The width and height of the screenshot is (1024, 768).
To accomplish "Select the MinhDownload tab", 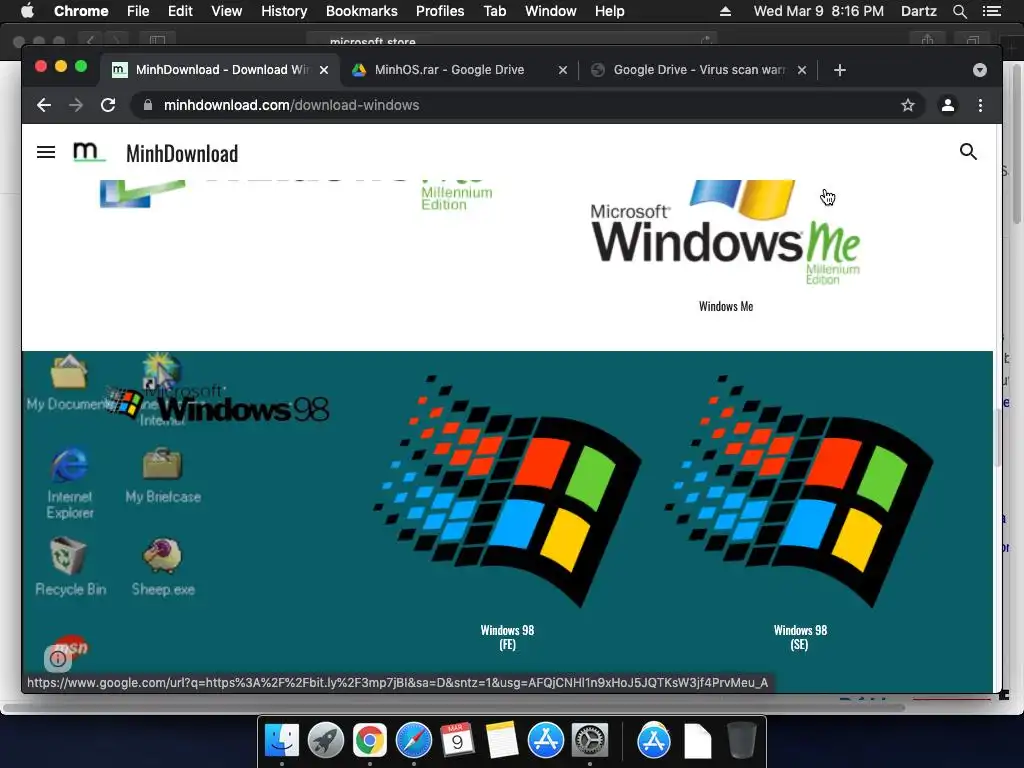I will [x=219, y=70].
